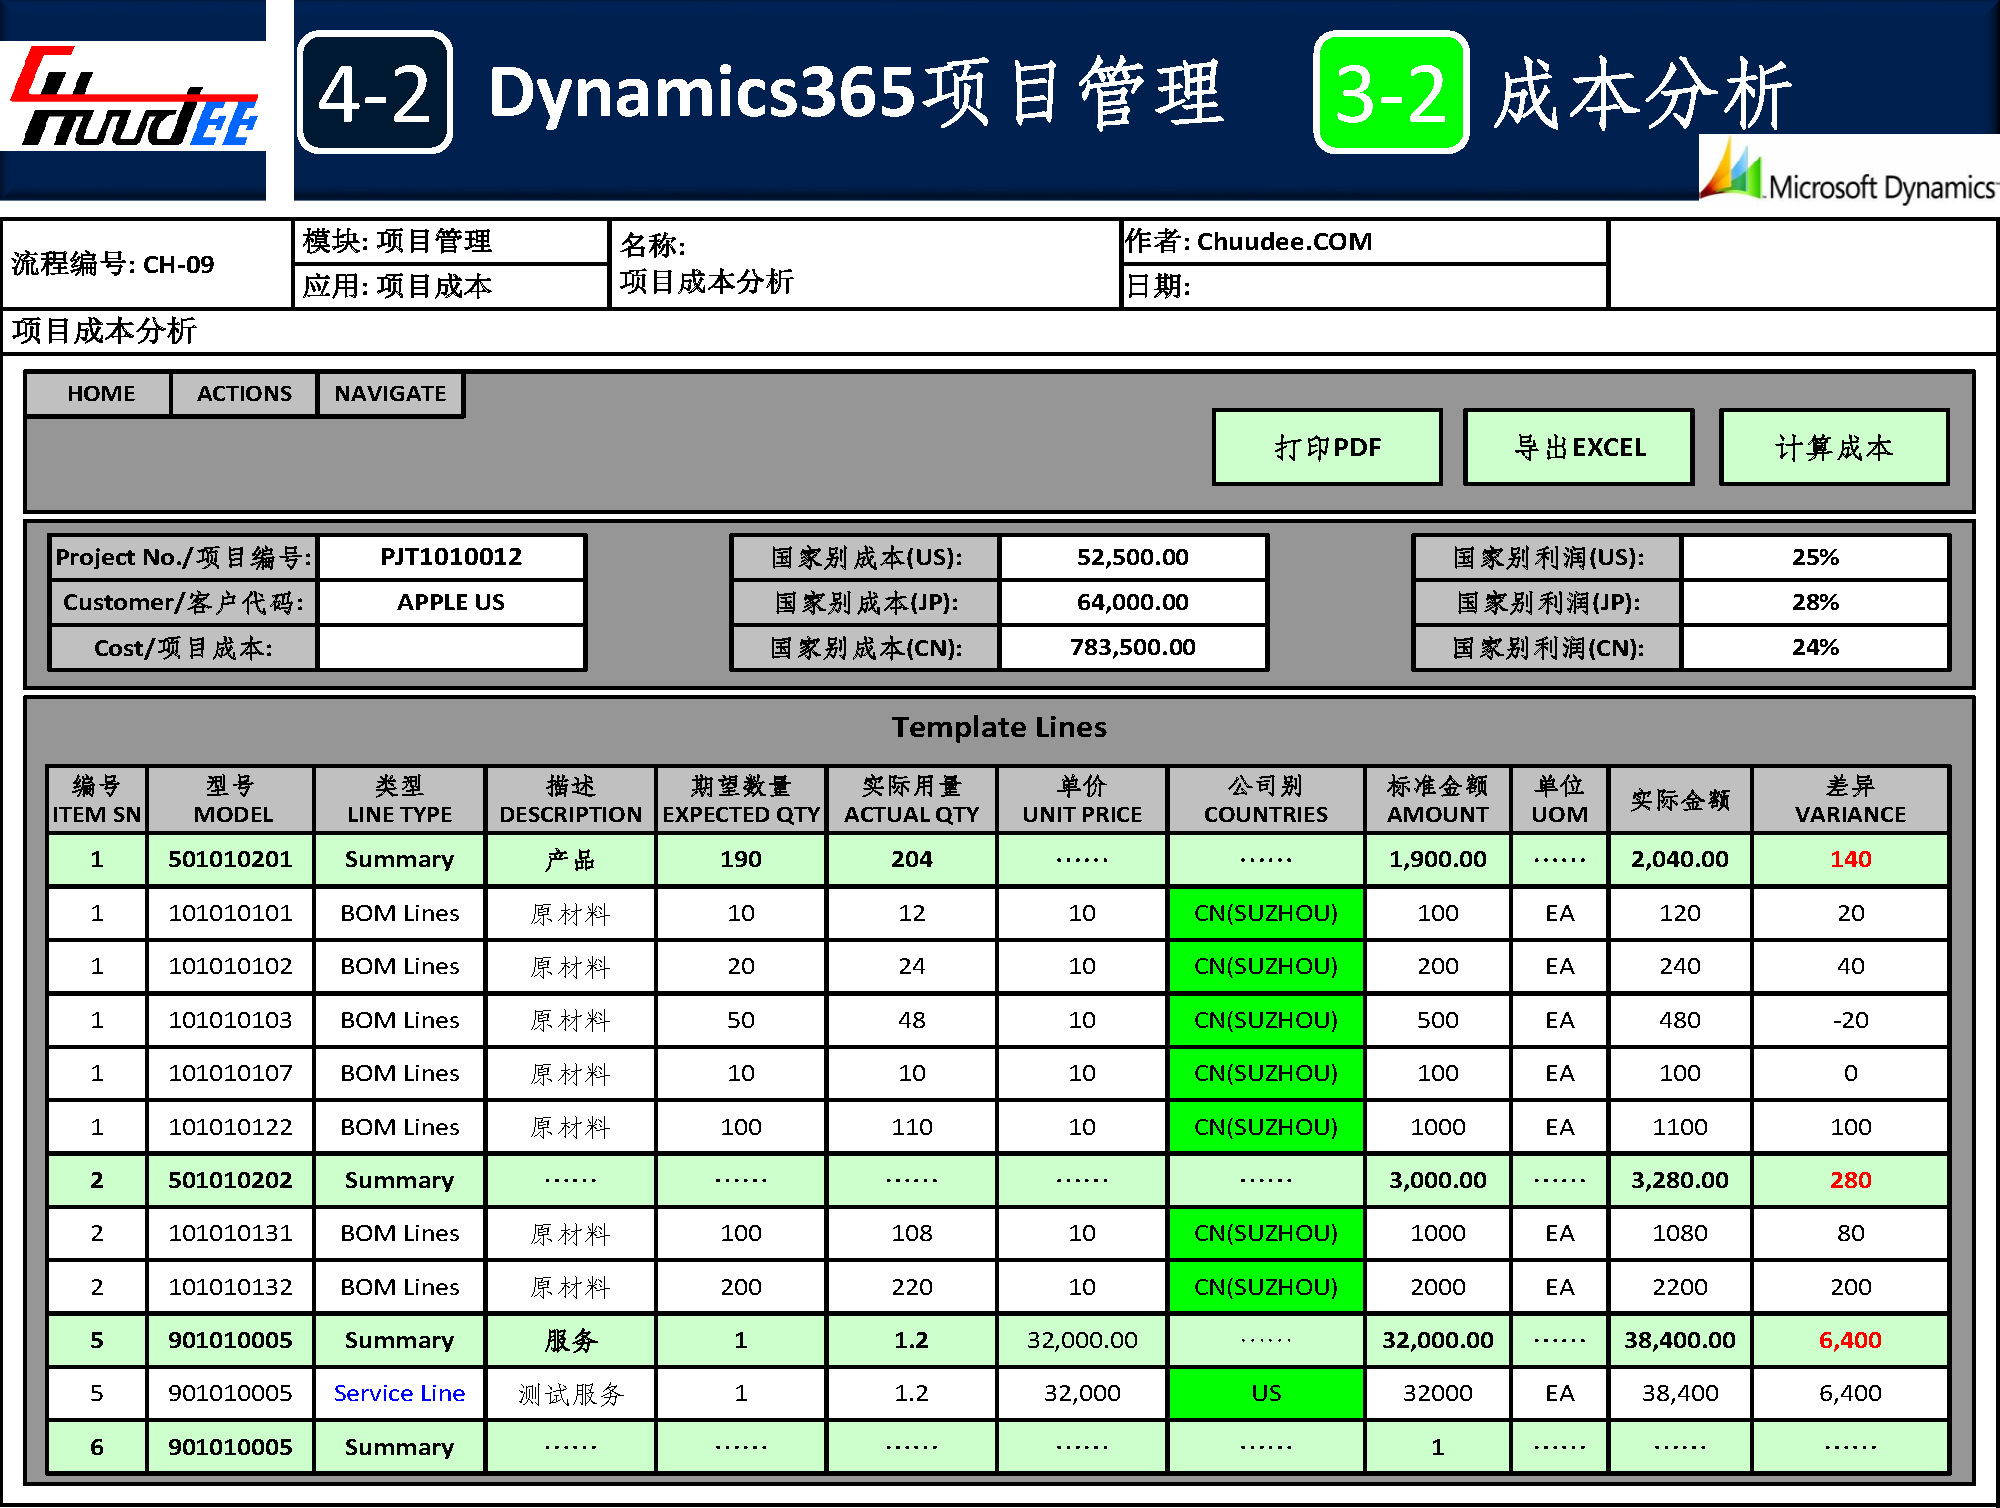Click the red variance value 6,400
This screenshot has height=1508, width=2000.
click(1849, 1340)
